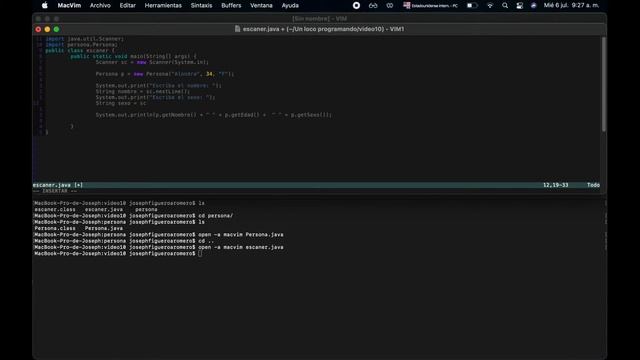Open the Apple menu
This screenshot has width=640, height=360.
pos(45,5)
